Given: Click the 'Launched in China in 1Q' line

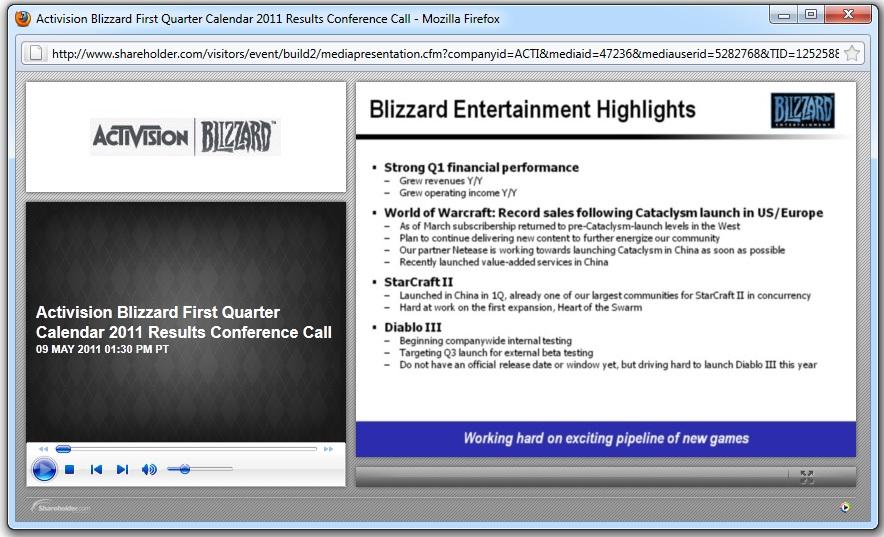Looking at the screenshot, I should click(x=605, y=296).
